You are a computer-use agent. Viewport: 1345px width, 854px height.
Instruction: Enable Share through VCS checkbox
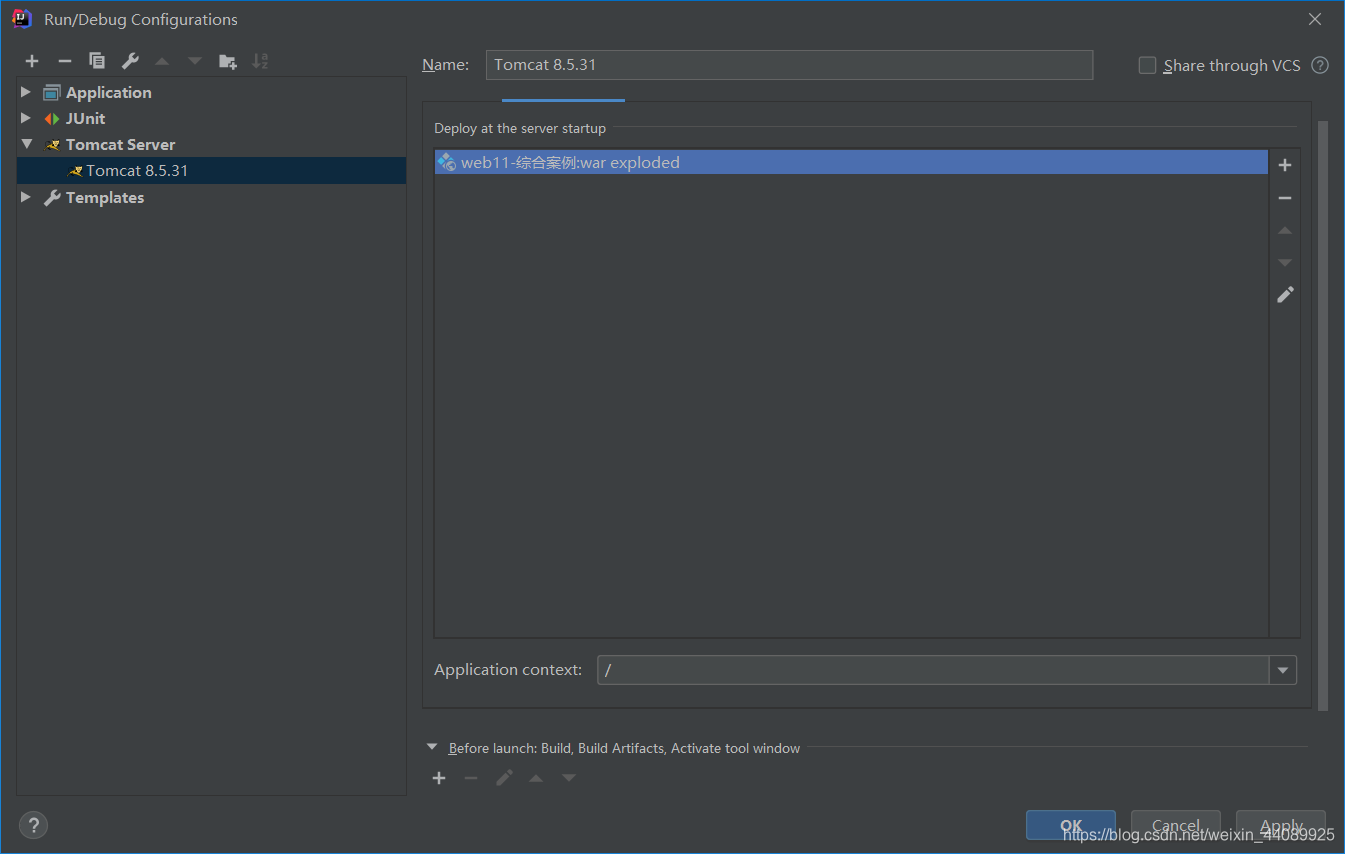[1147, 65]
